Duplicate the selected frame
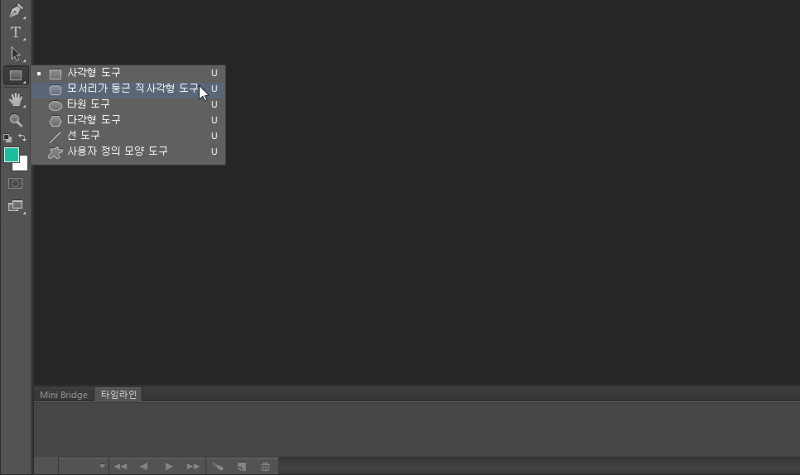This screenshot has height=475, width=800. click(242, 466)
